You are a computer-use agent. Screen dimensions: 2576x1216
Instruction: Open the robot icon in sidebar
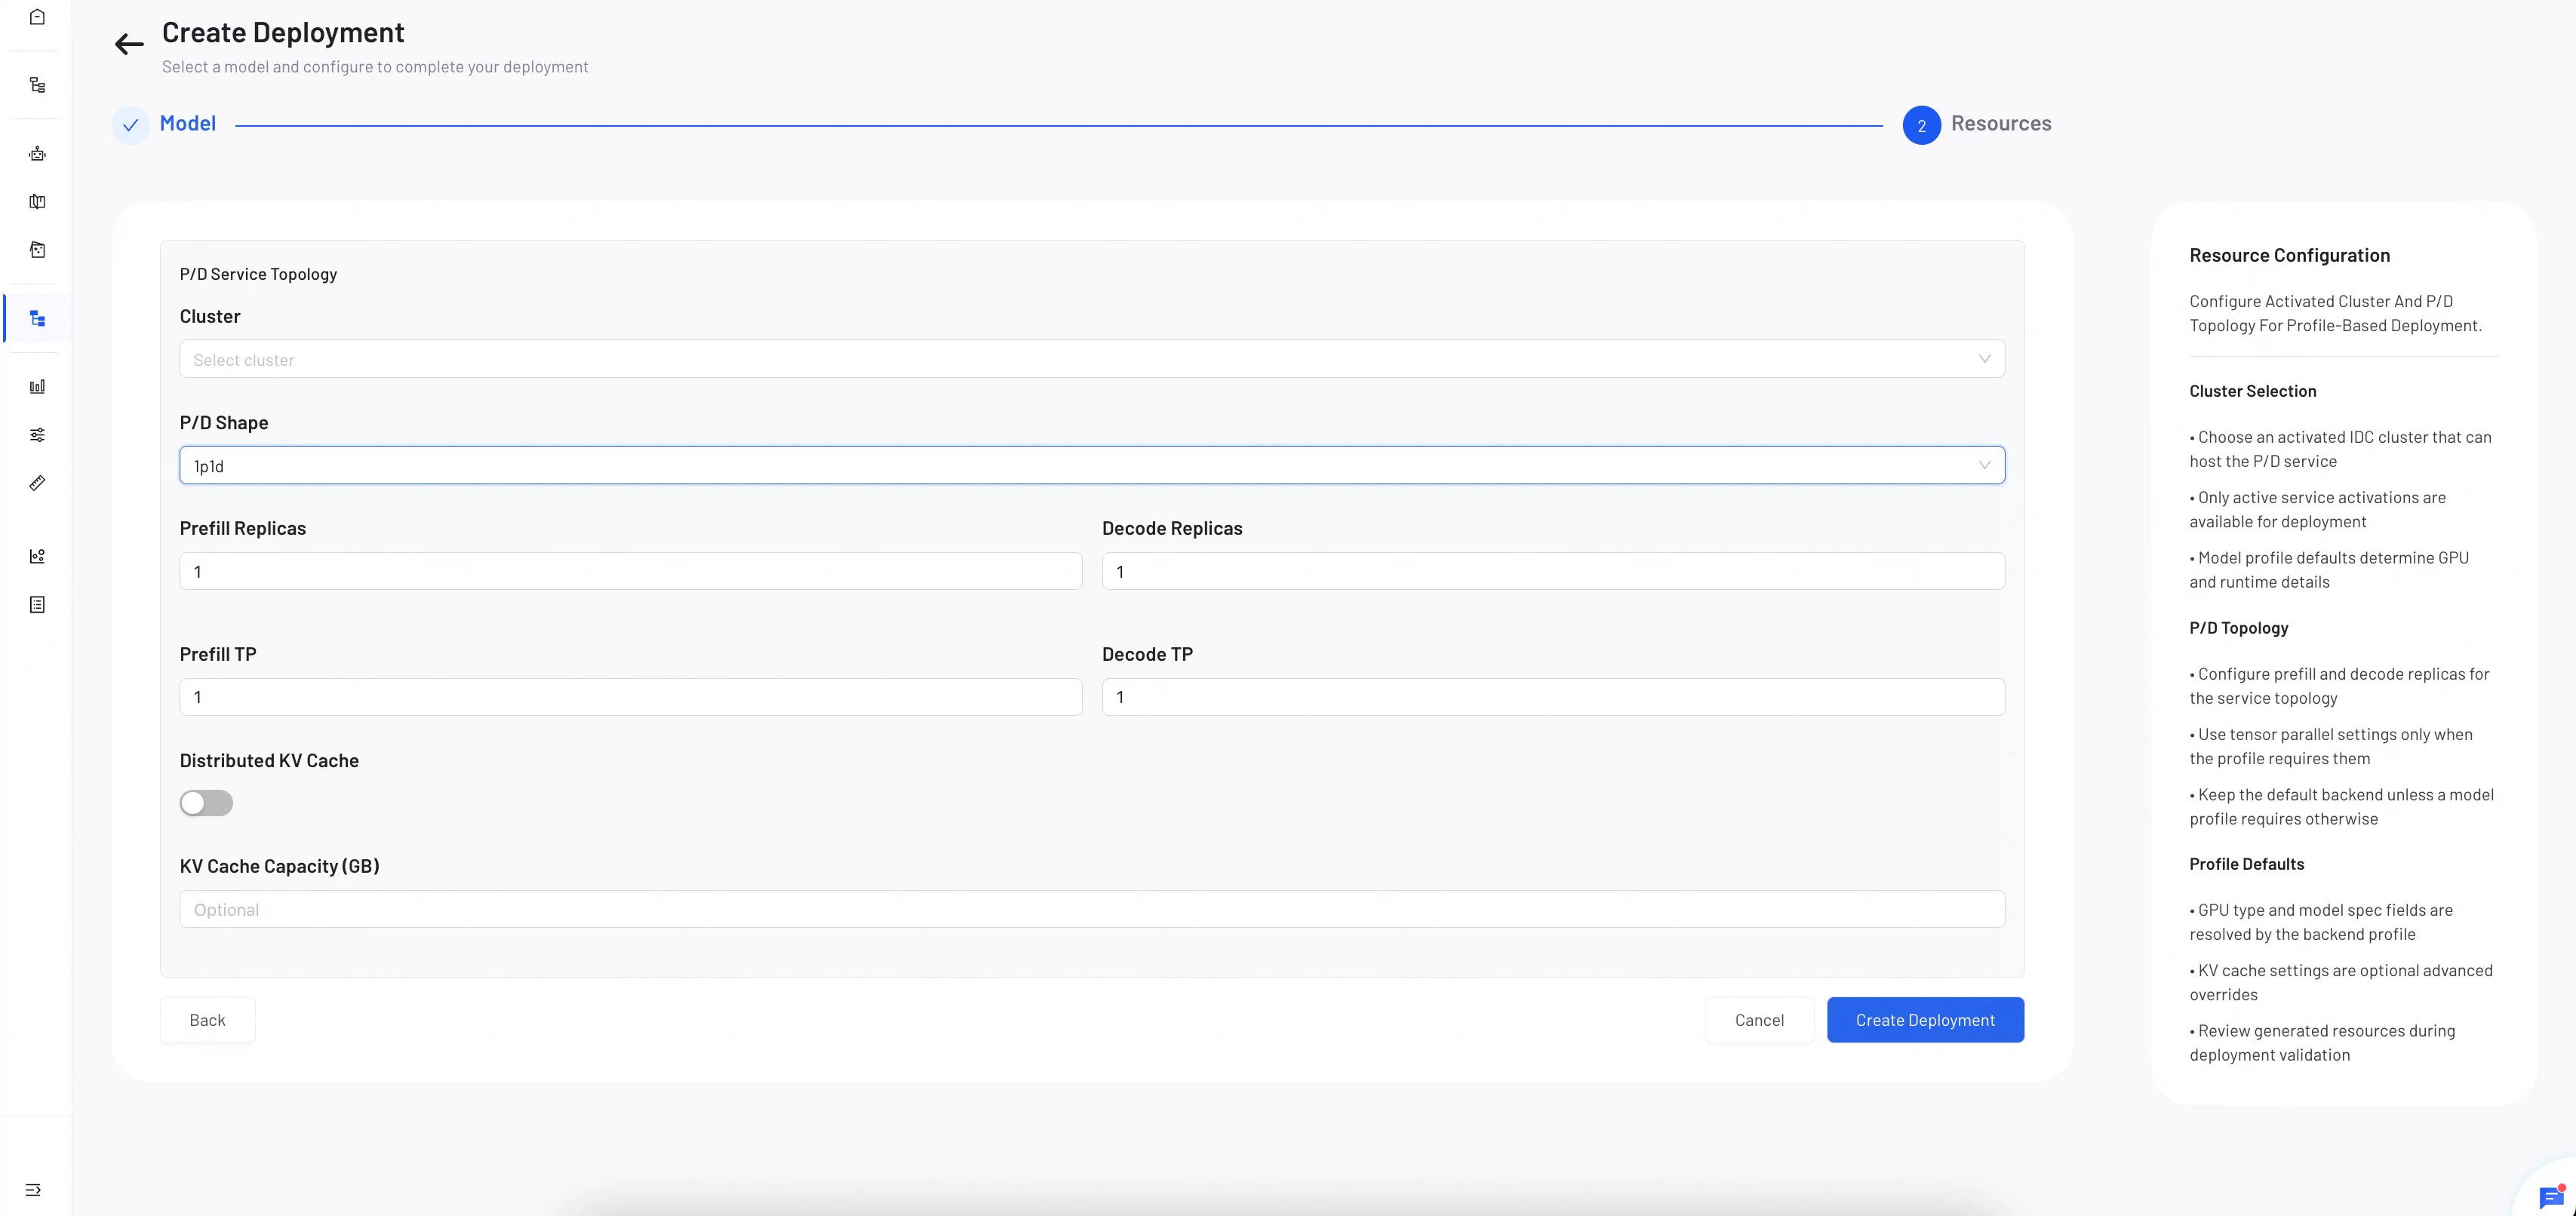click(37, 153)
